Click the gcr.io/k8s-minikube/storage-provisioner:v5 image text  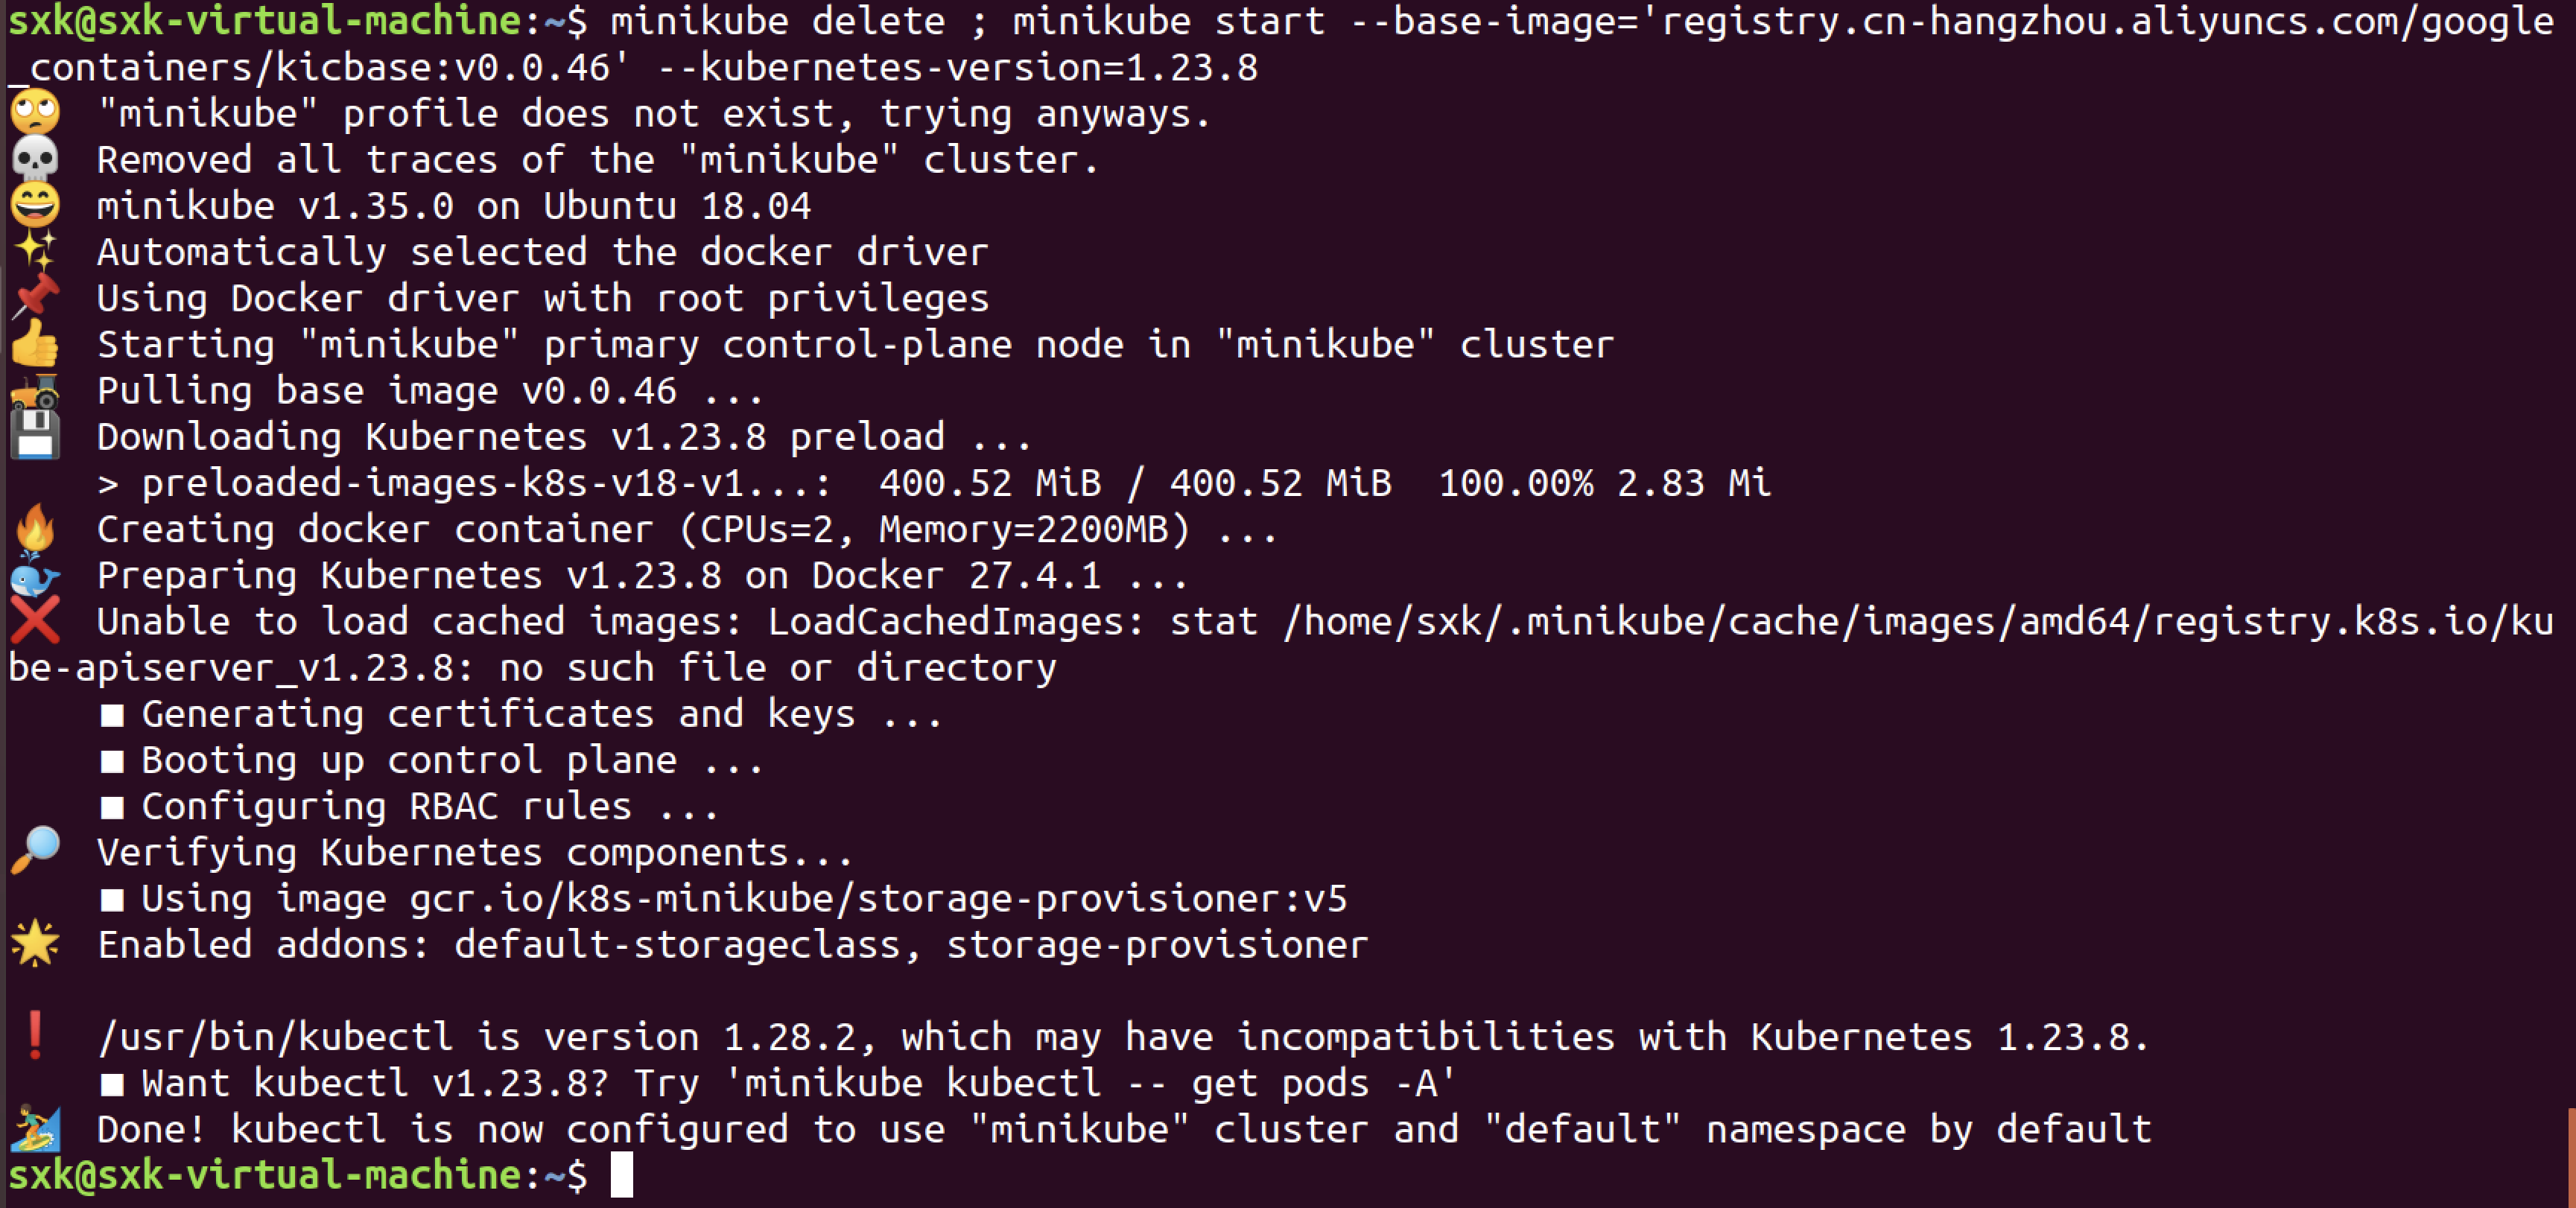click(x=878, y=898)
